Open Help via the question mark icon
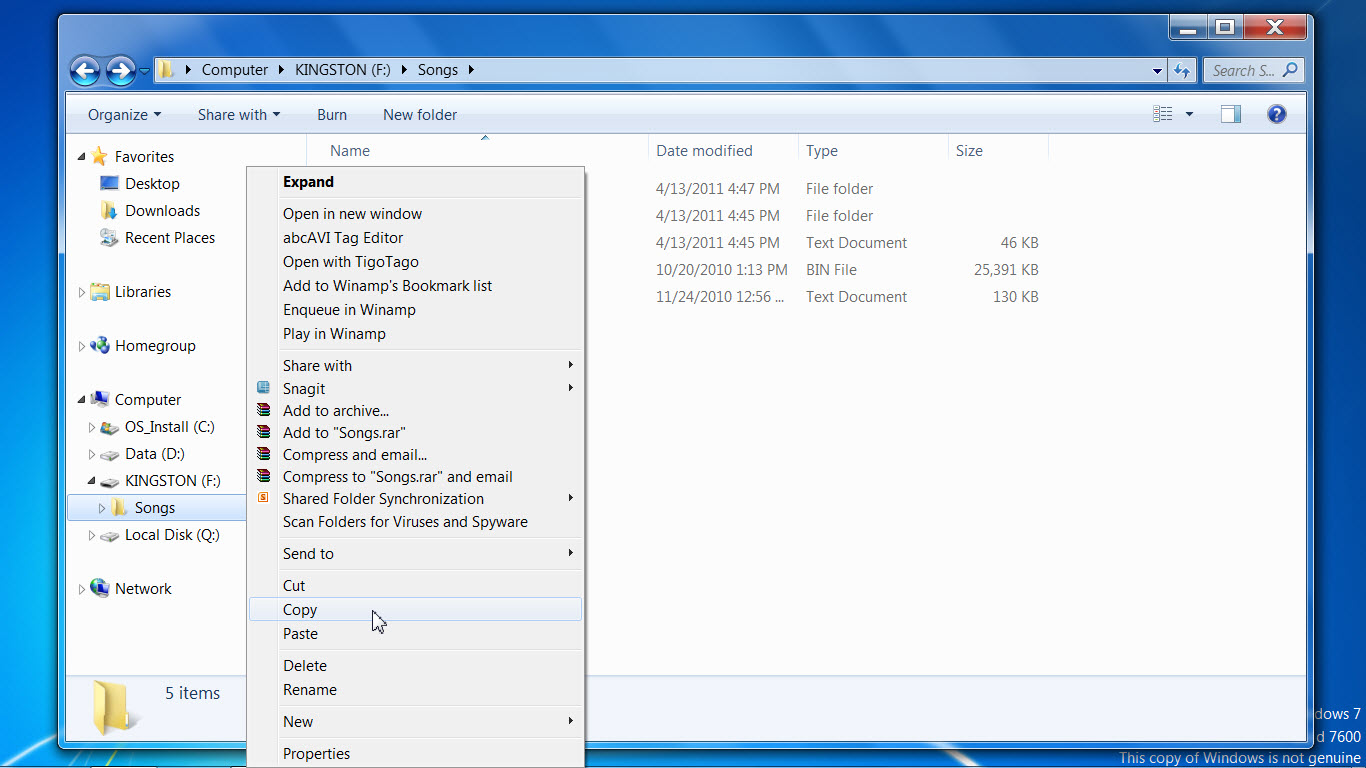 pyautogui.click(x=1276, y=114)
